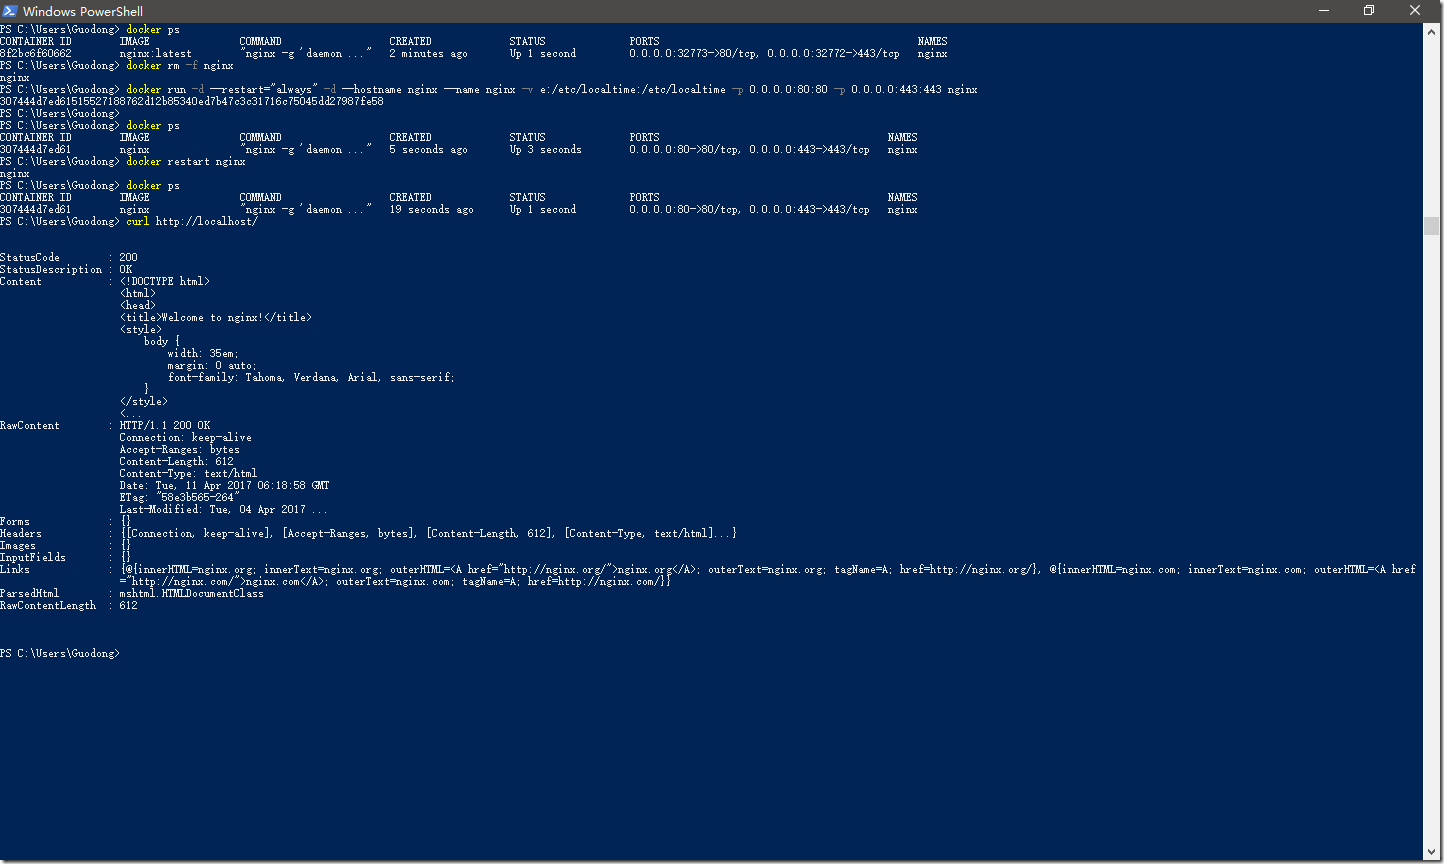Click the 'Connection: keep-alive' line
This screenshot has width=1444, height=864.
pyautogui.click(x=186, y=438)
